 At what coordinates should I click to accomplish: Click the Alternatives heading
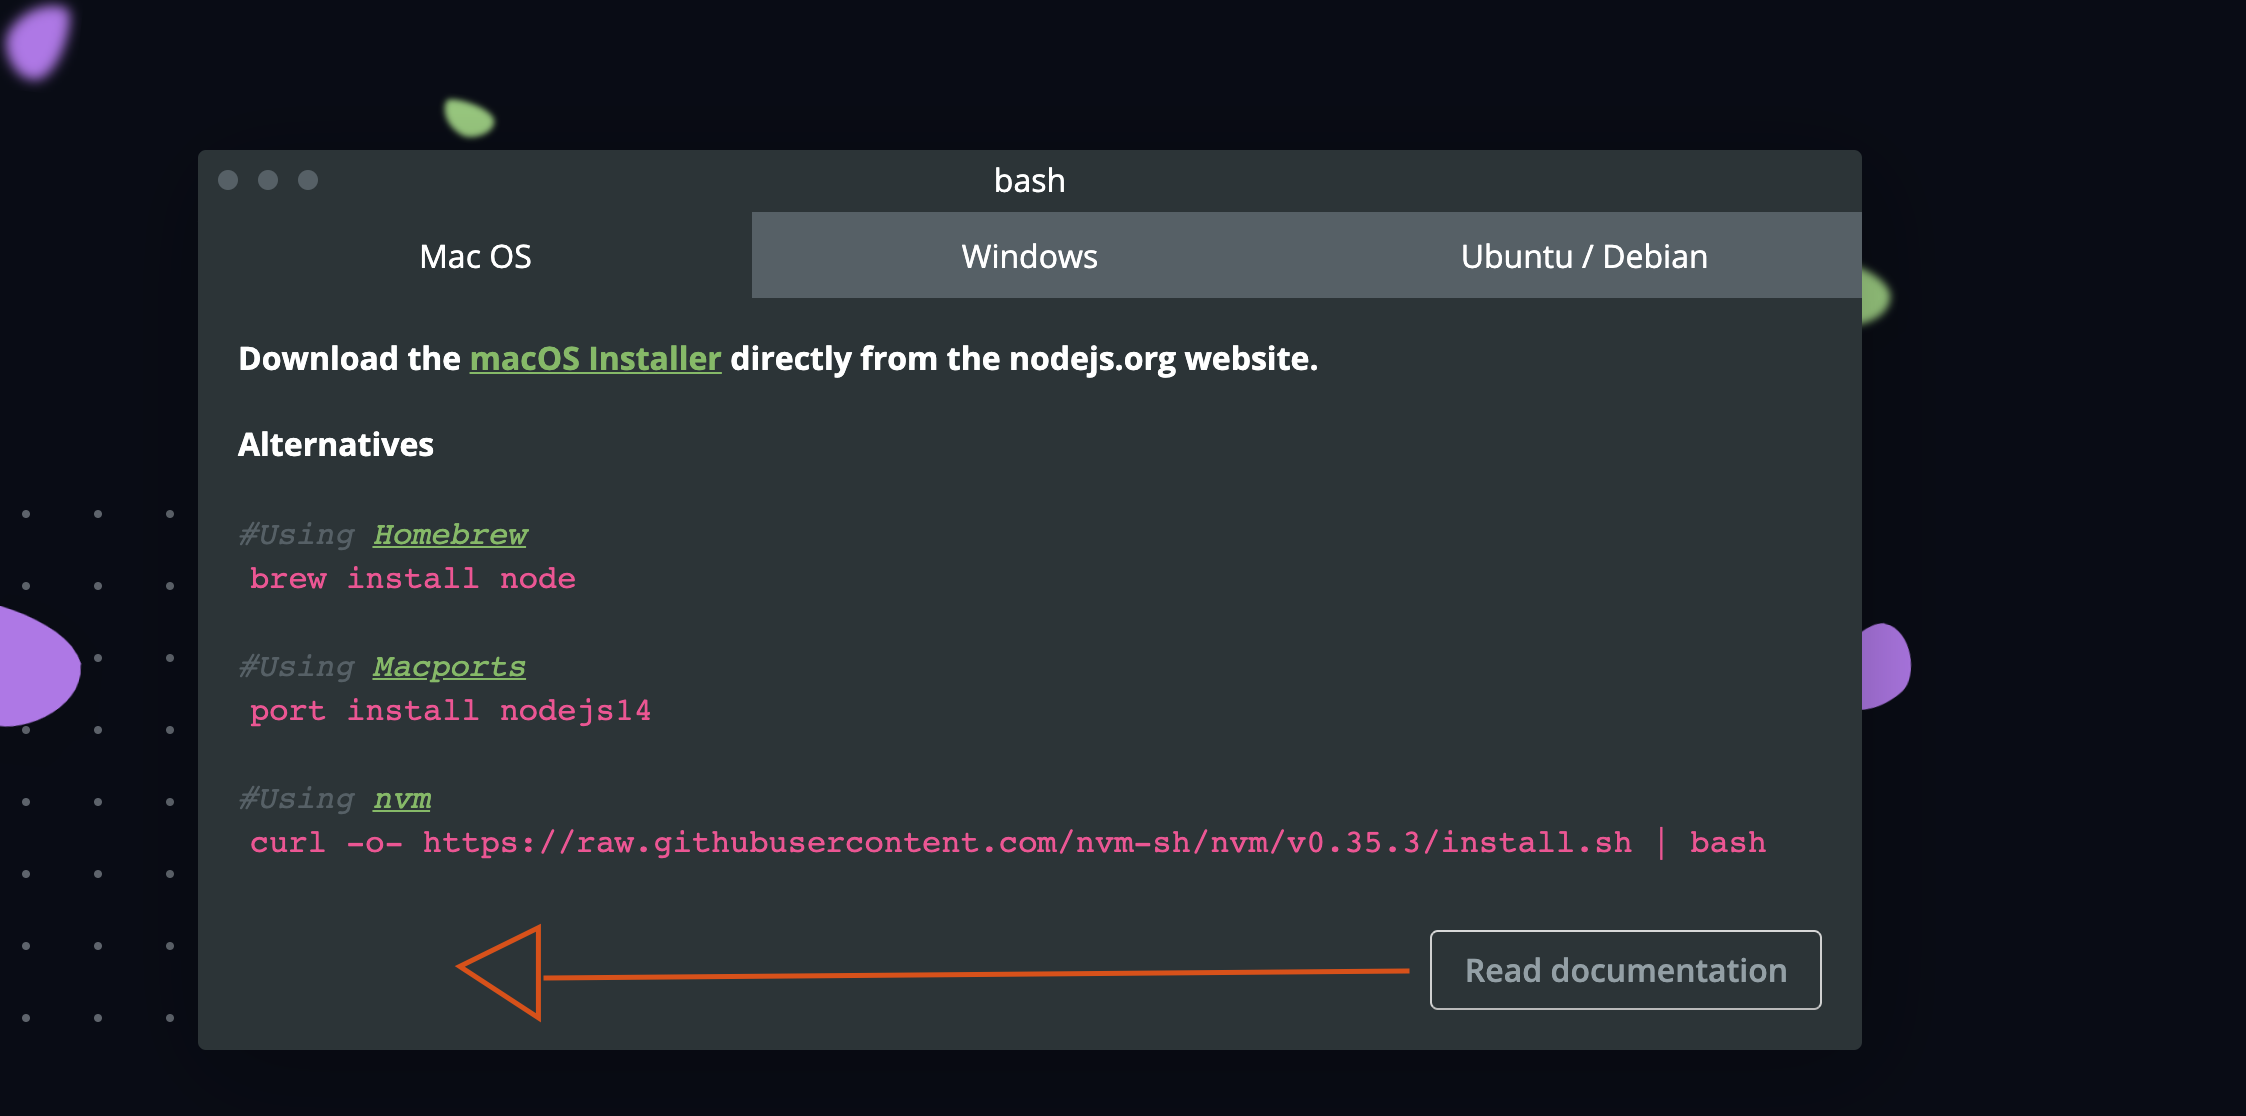(336, 444)
